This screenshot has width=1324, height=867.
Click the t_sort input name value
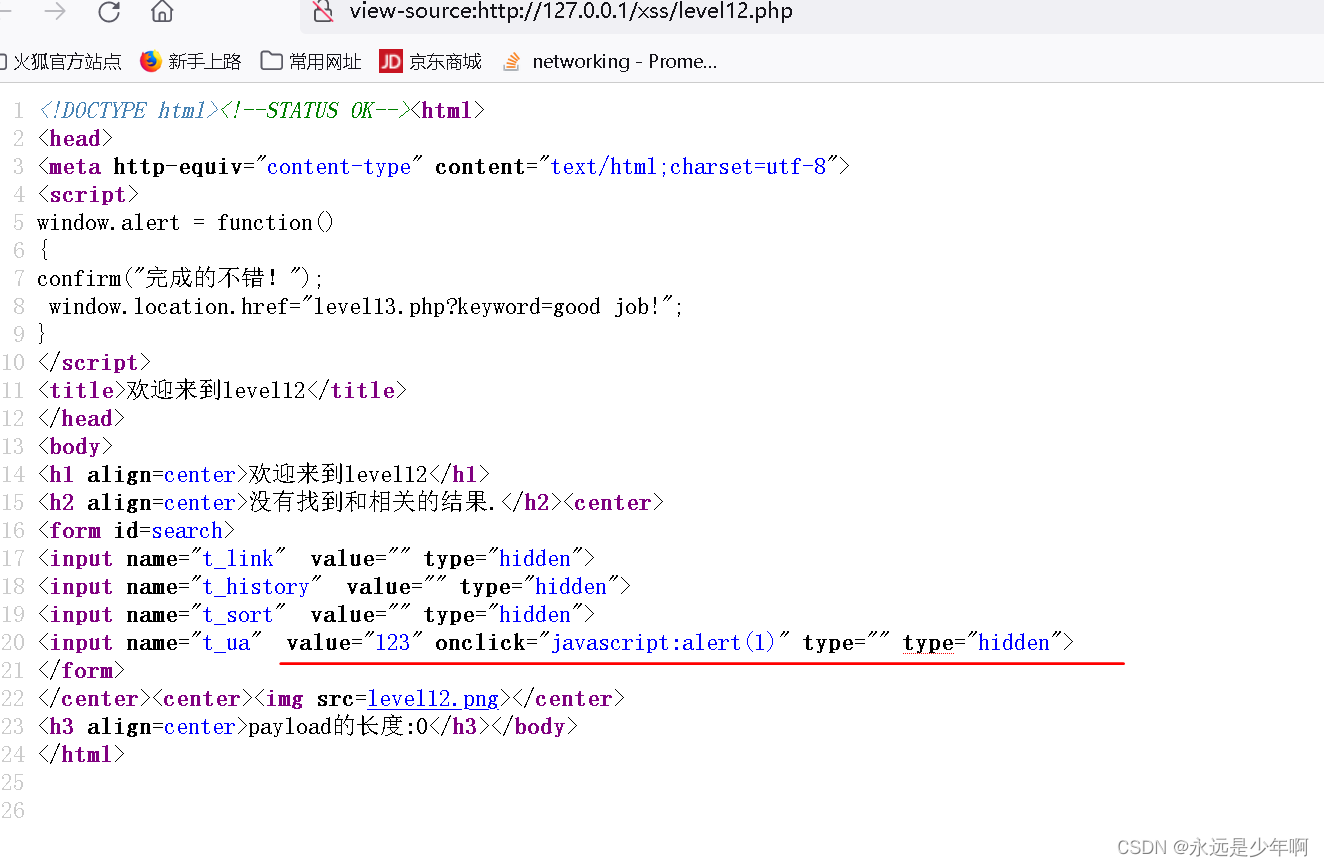239,615
